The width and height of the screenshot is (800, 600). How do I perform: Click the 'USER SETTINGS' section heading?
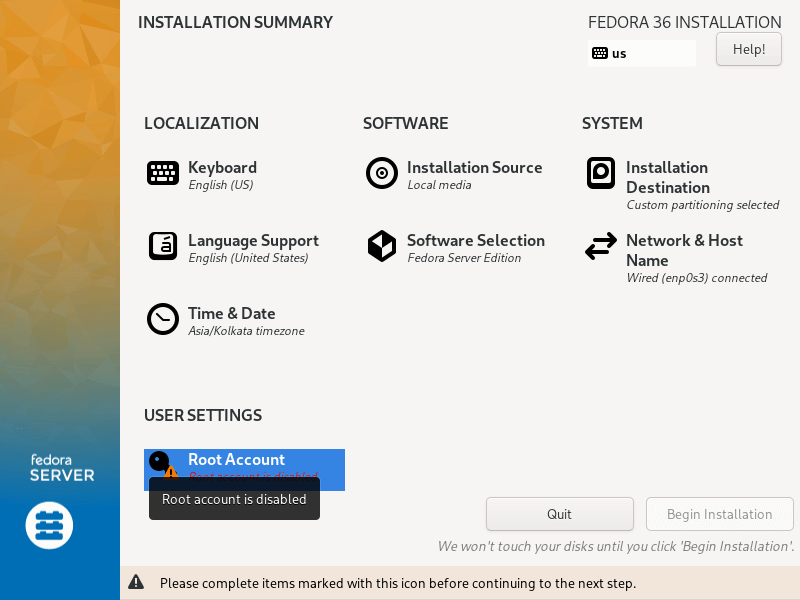(203, 415)
